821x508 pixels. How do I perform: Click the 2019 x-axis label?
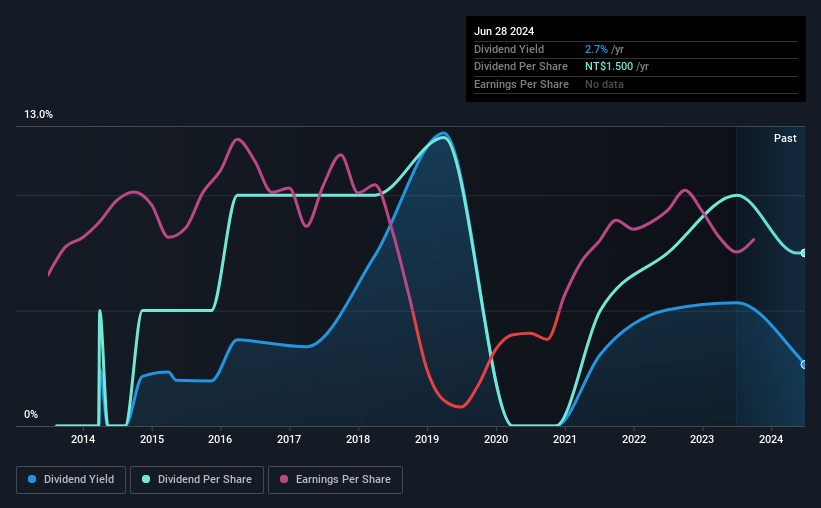[427, 439]
